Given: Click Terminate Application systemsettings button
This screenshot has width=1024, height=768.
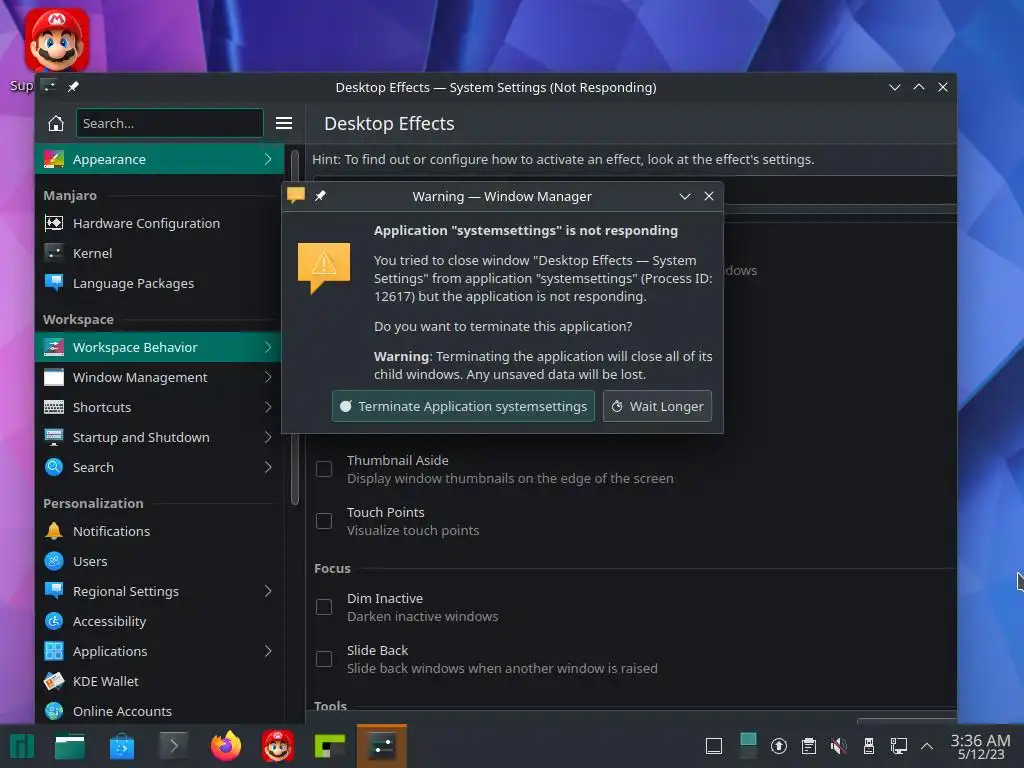Looking at the screenshot, I should pyautogui.click(x=463, y=406).
